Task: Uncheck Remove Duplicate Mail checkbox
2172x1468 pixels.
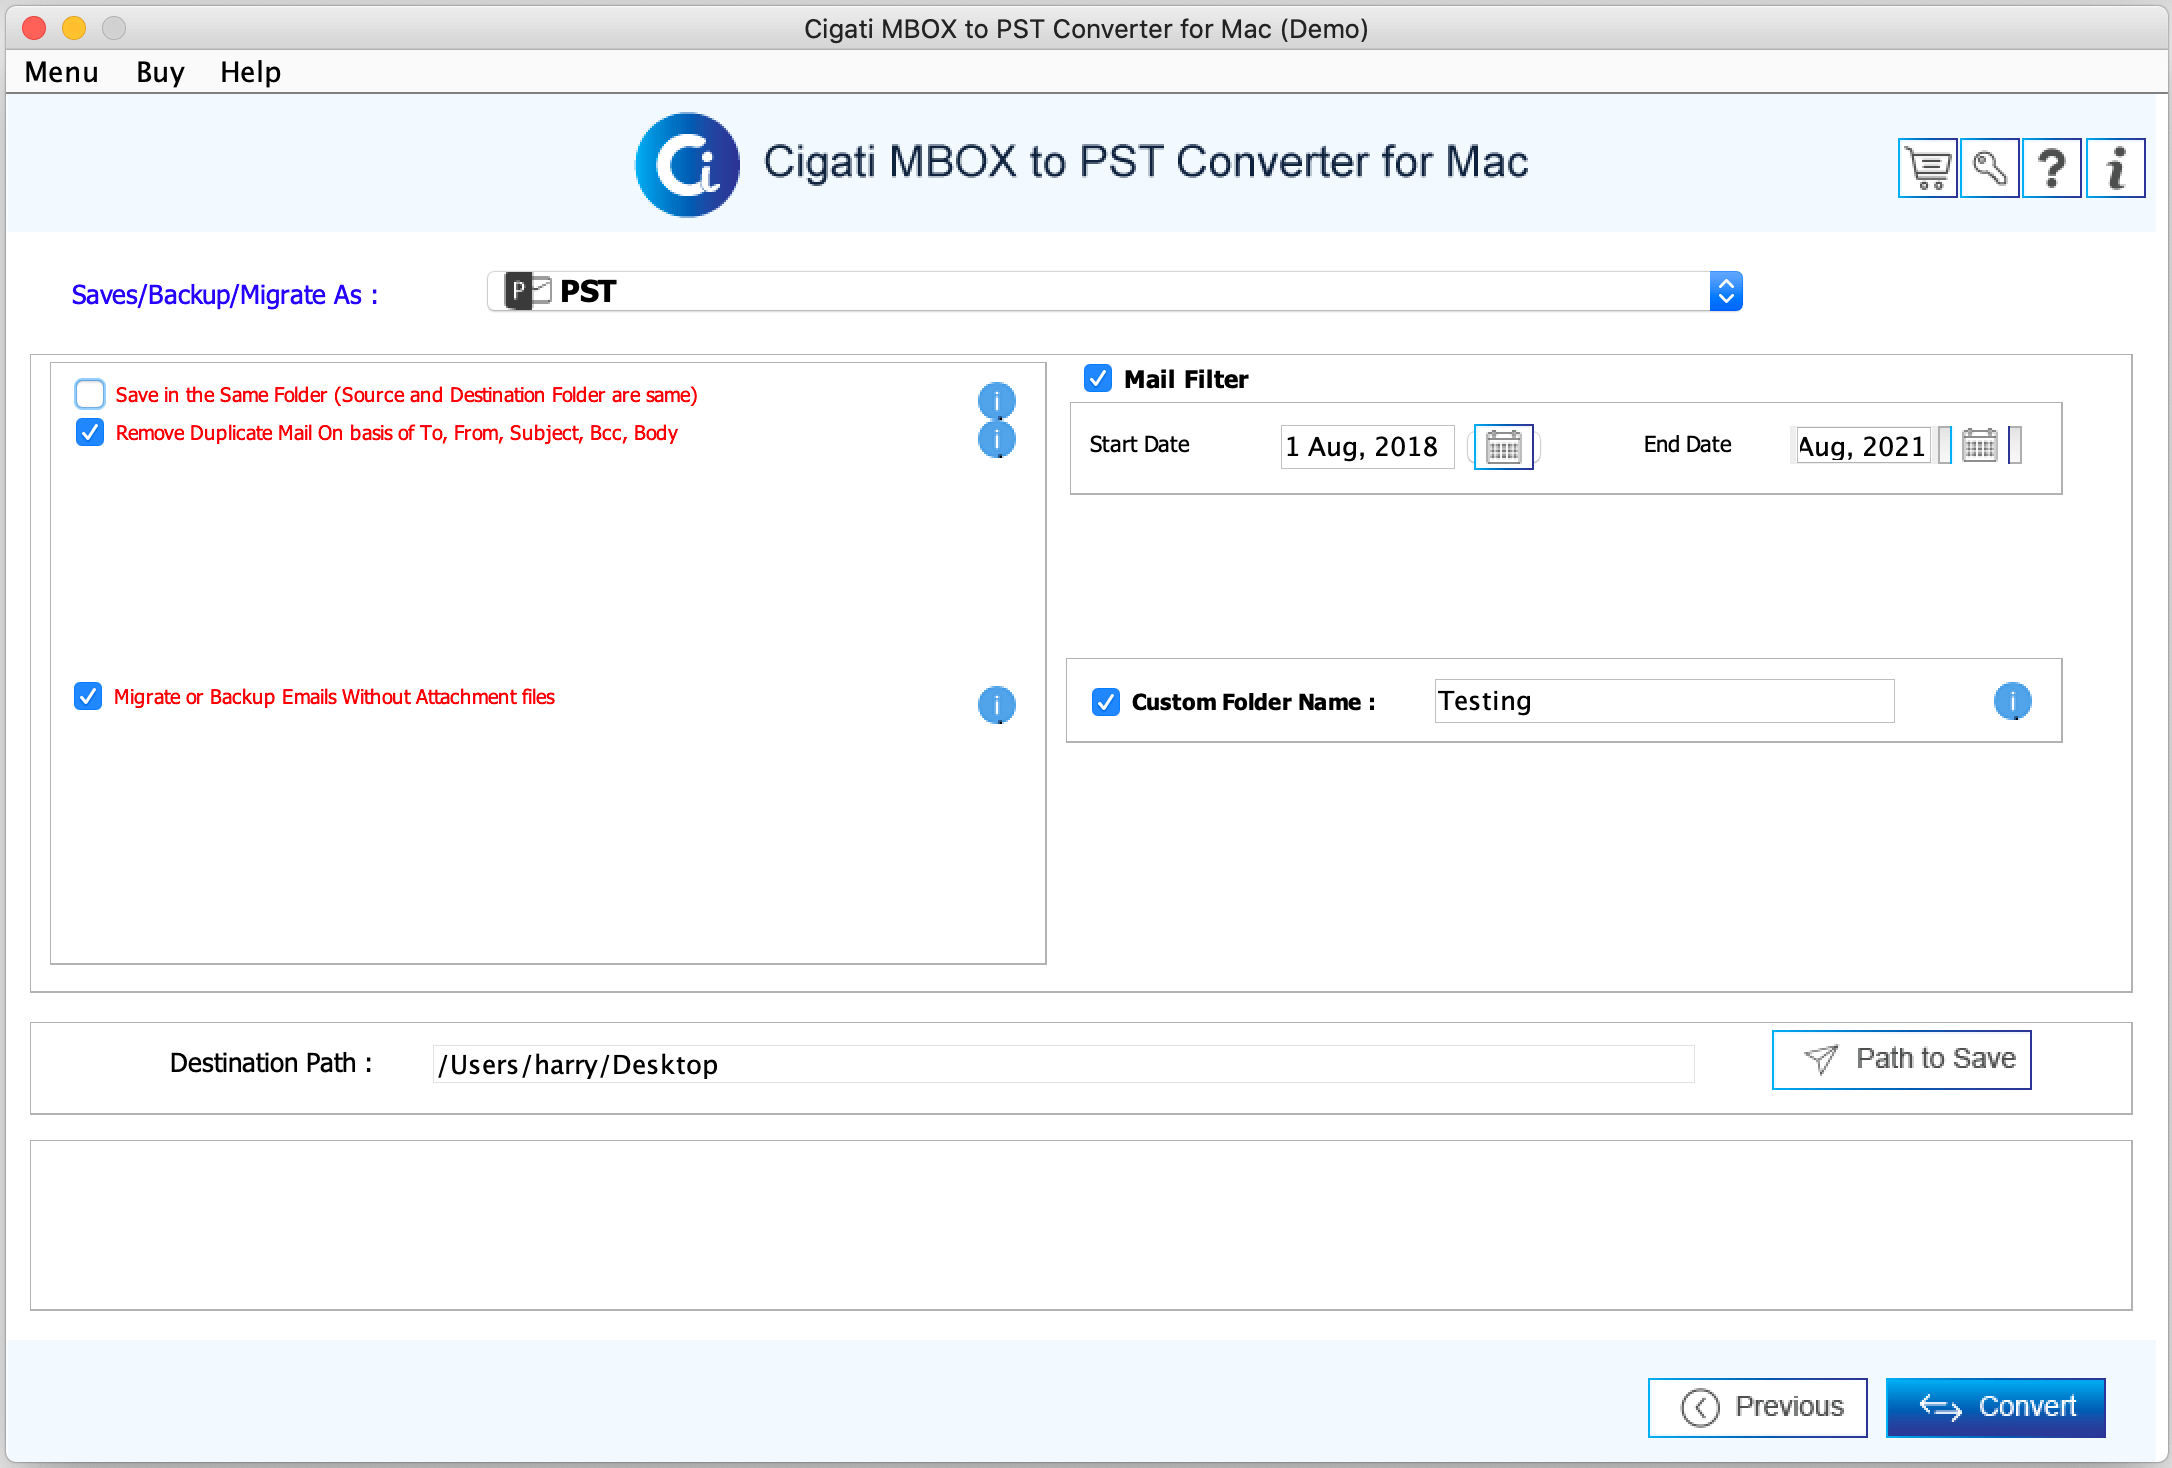Action: pyautogui.click(x=90, y=432)
